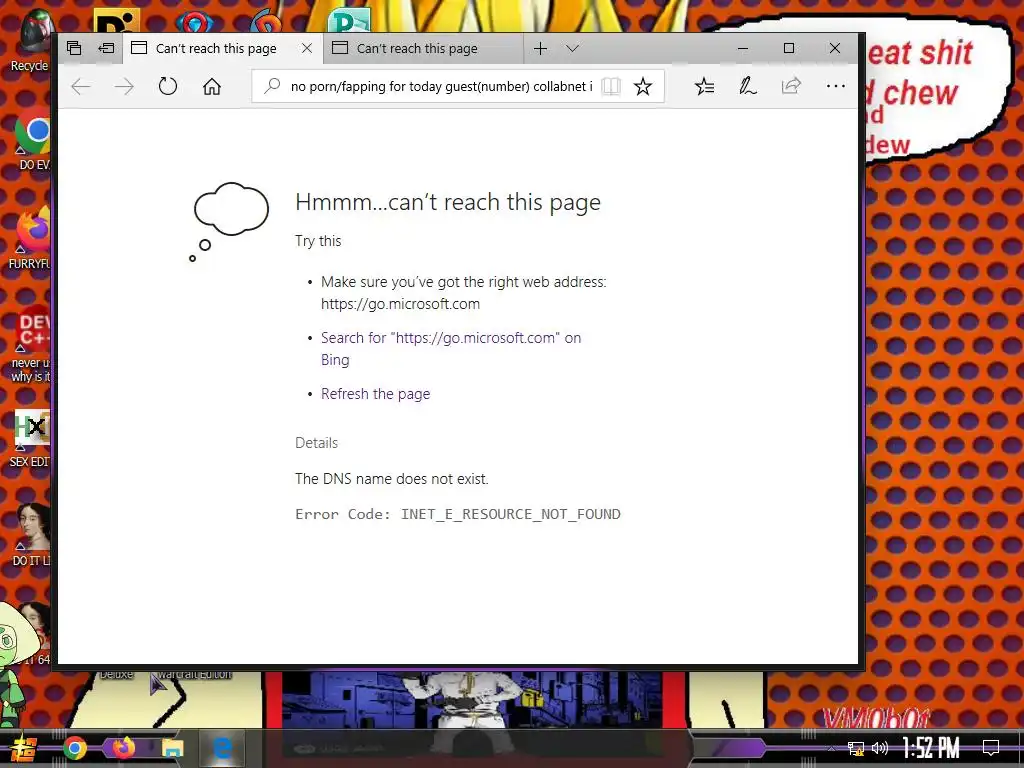1024x768 pixels.
Task: Click Search for https://go.microsoft.com on Bing link
Action: pos(451,349)
